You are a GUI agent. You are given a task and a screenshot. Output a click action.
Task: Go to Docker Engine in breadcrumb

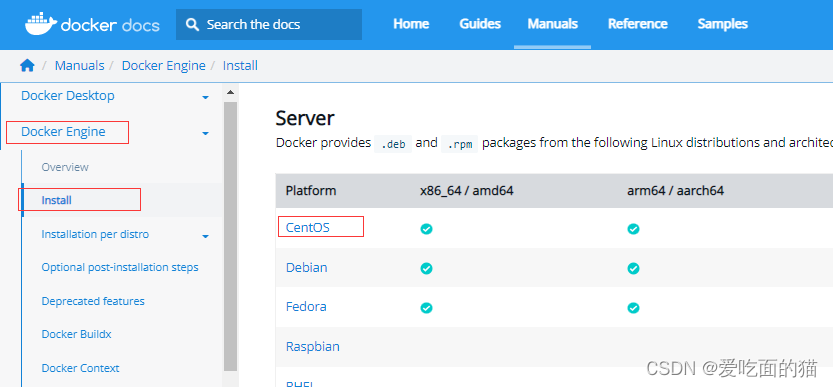164,65
